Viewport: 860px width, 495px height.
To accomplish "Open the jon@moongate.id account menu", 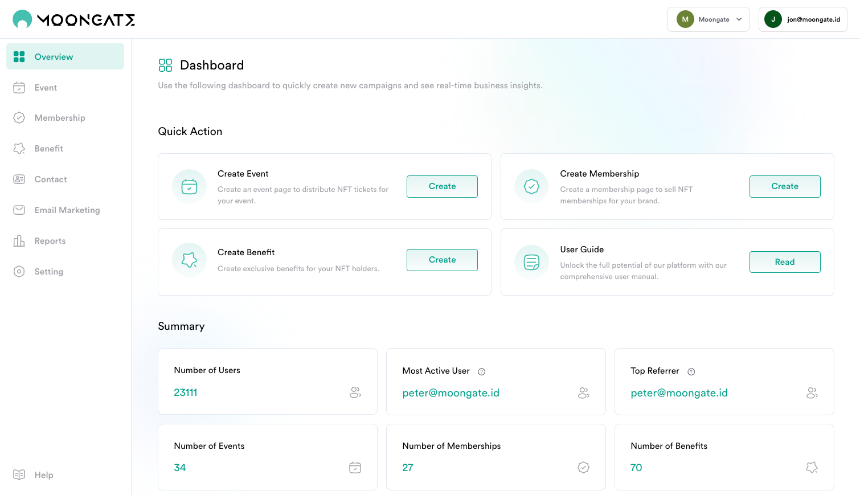I will click(x=802, y=20).
